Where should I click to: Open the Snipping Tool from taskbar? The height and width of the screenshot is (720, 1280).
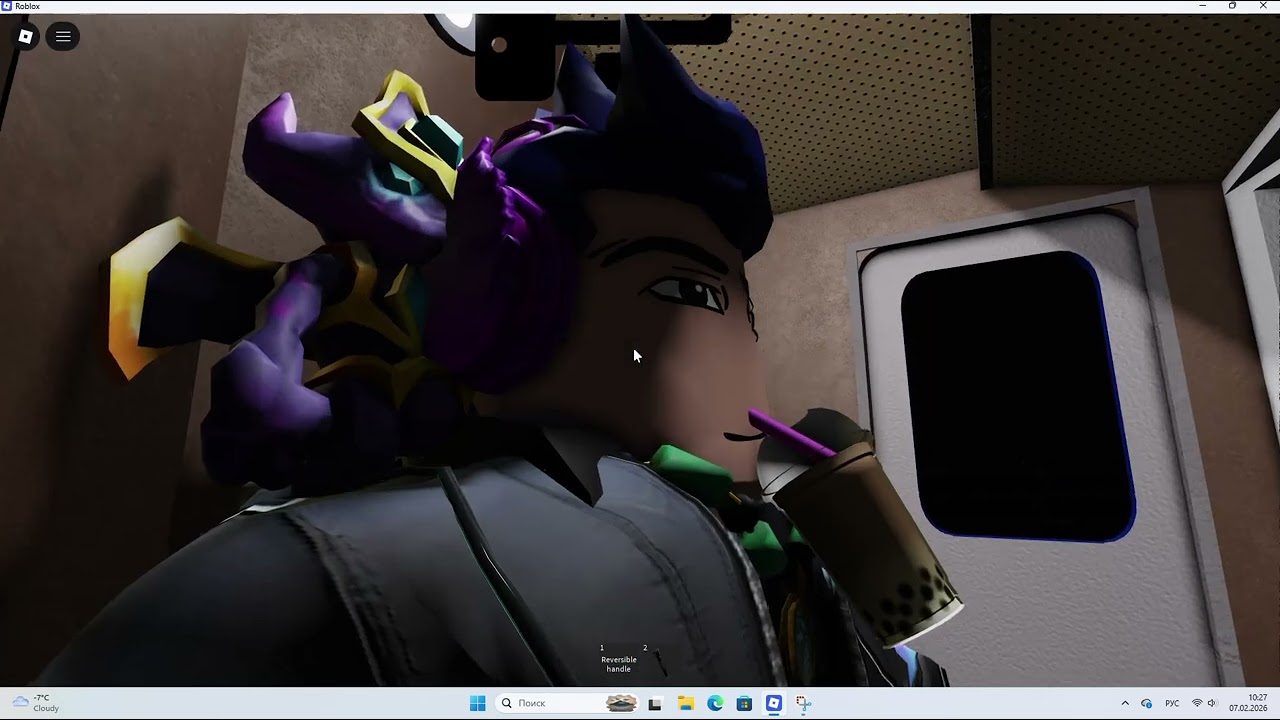point(804,703)
